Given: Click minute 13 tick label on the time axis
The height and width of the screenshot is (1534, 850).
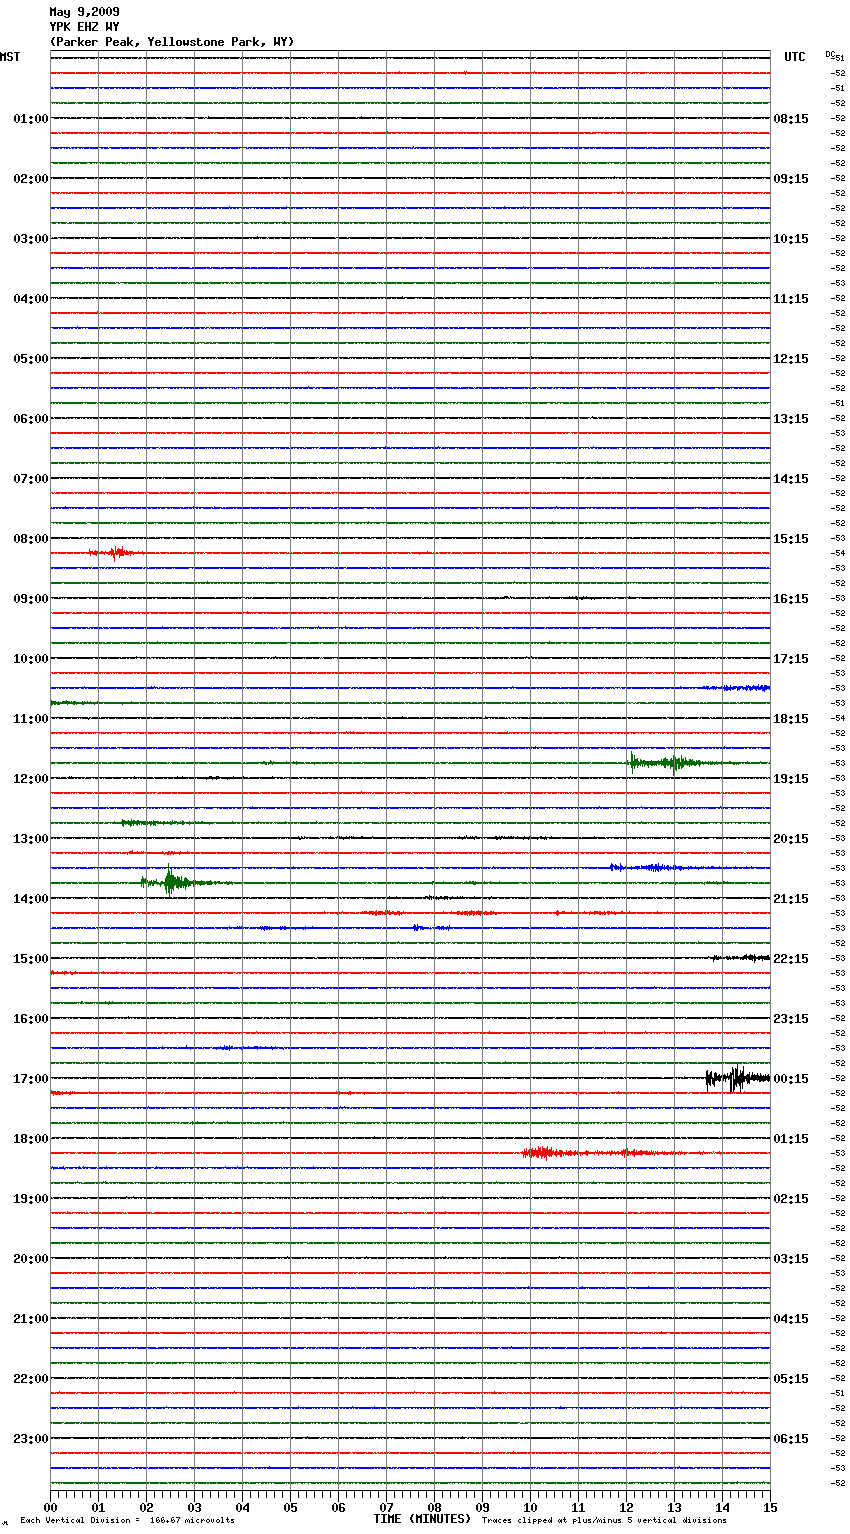Looking at the screenshot, I should coord(674,1507).
